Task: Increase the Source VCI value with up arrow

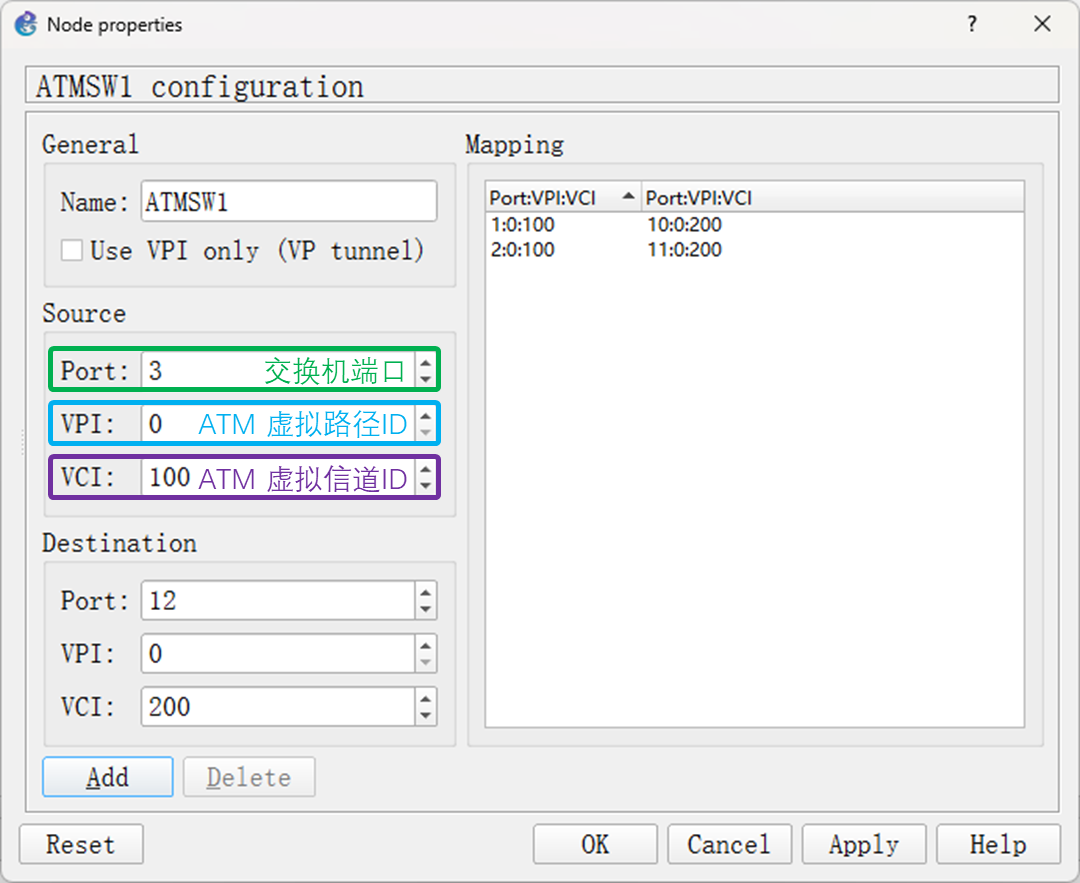Action: pyautogui.click(x=426, y=470)
